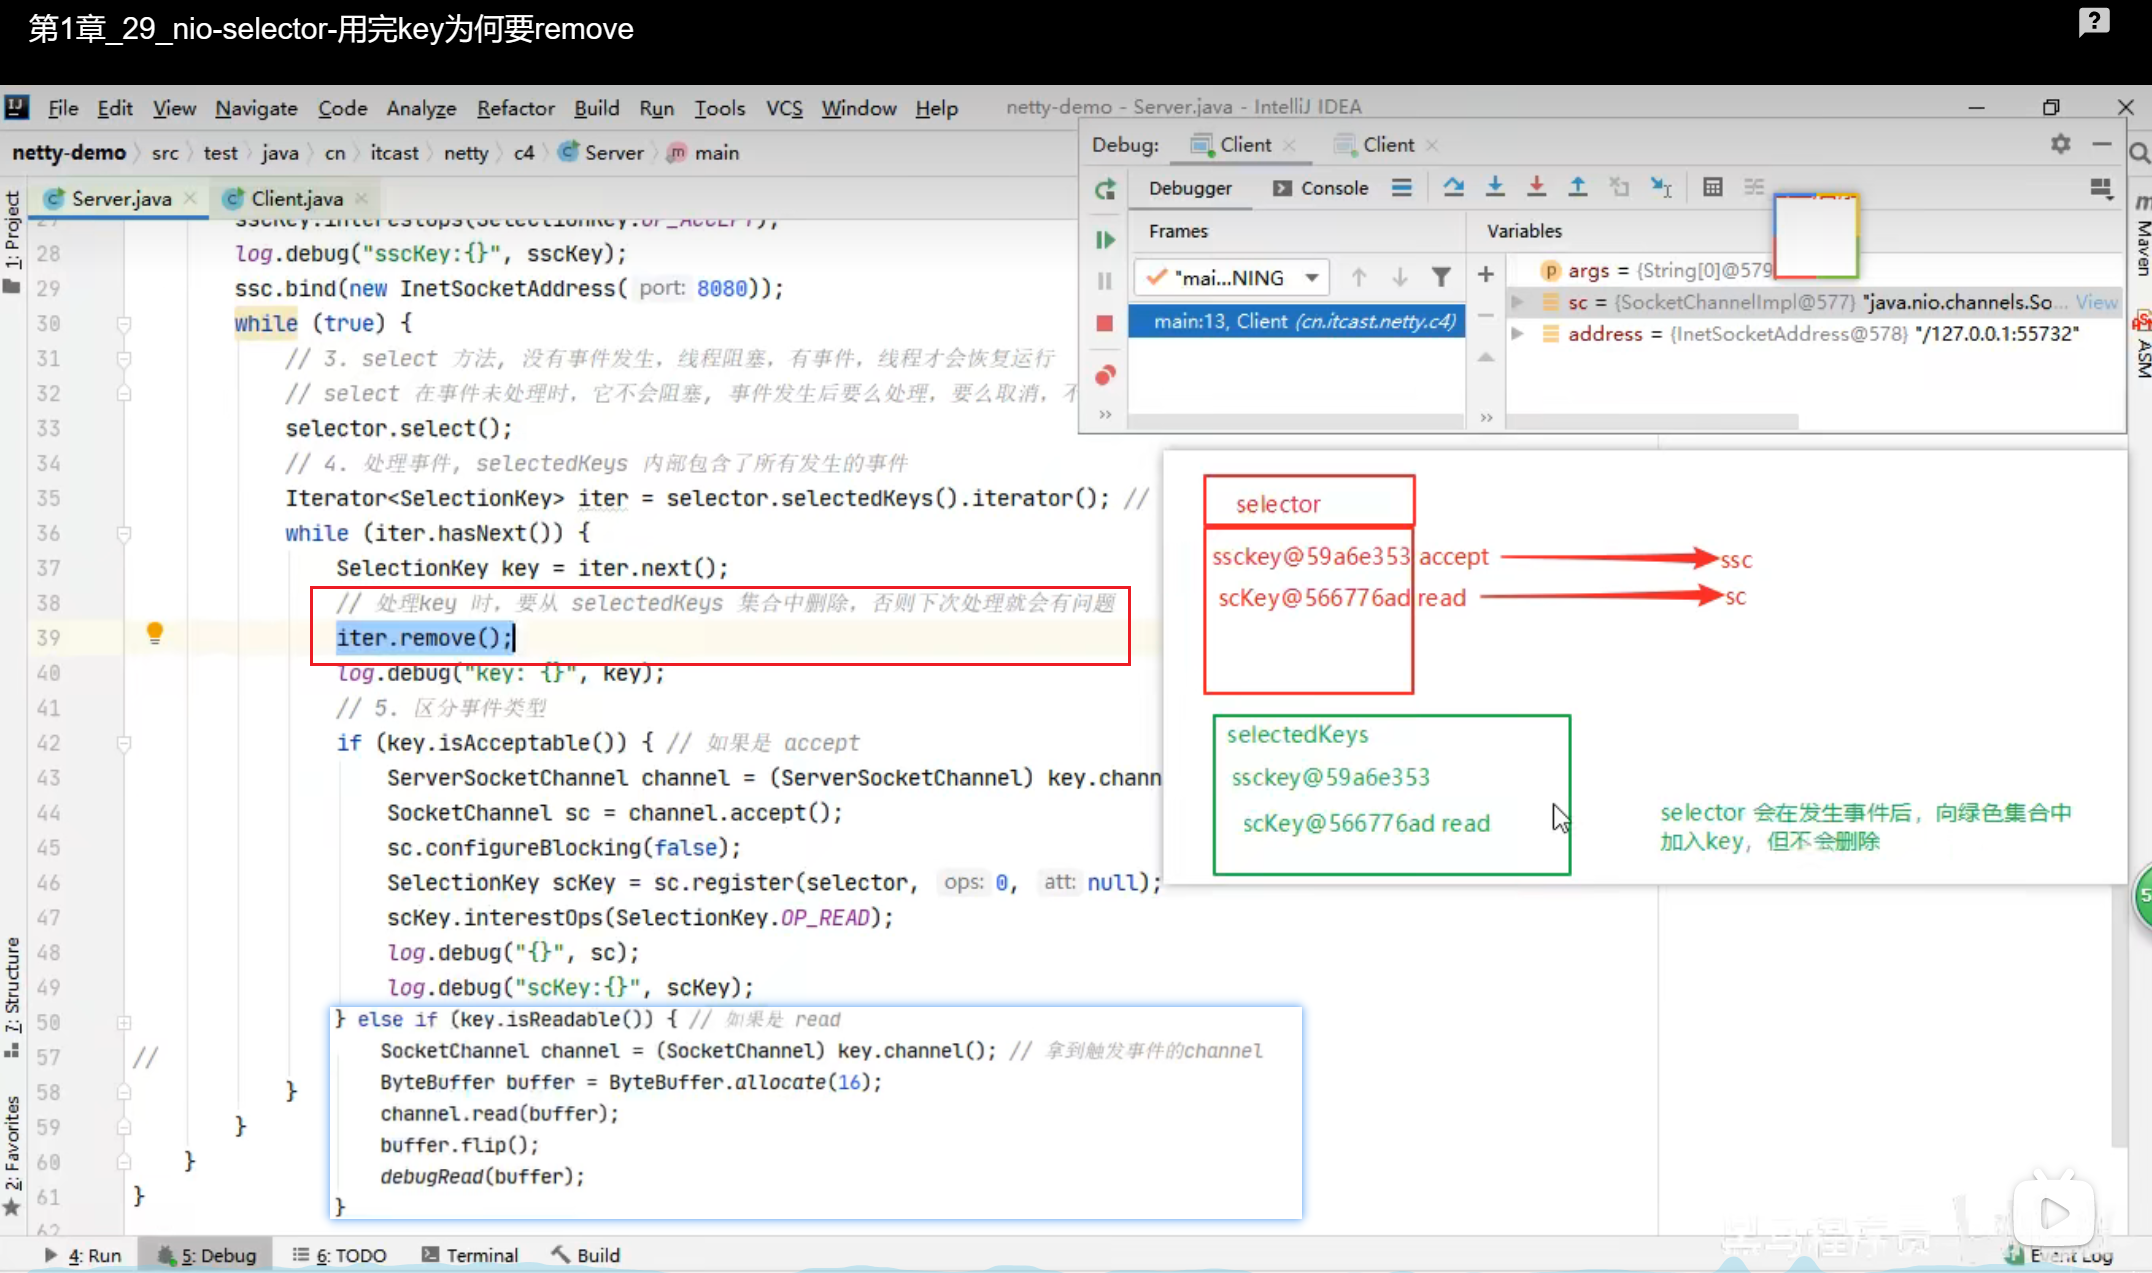2152x1273 pixels.
Task: Open Evaluate Expression calculator
Action: tap(1713, 187)
